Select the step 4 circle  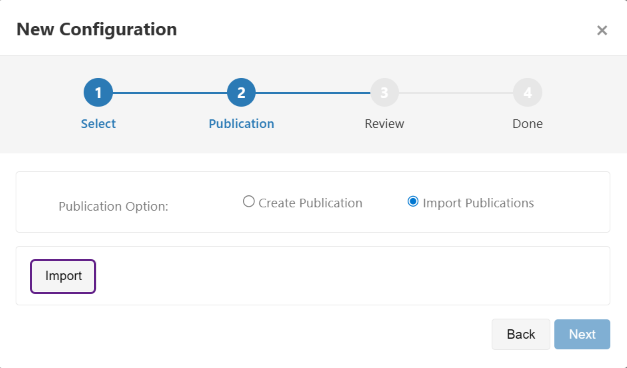tap(527, 92)
